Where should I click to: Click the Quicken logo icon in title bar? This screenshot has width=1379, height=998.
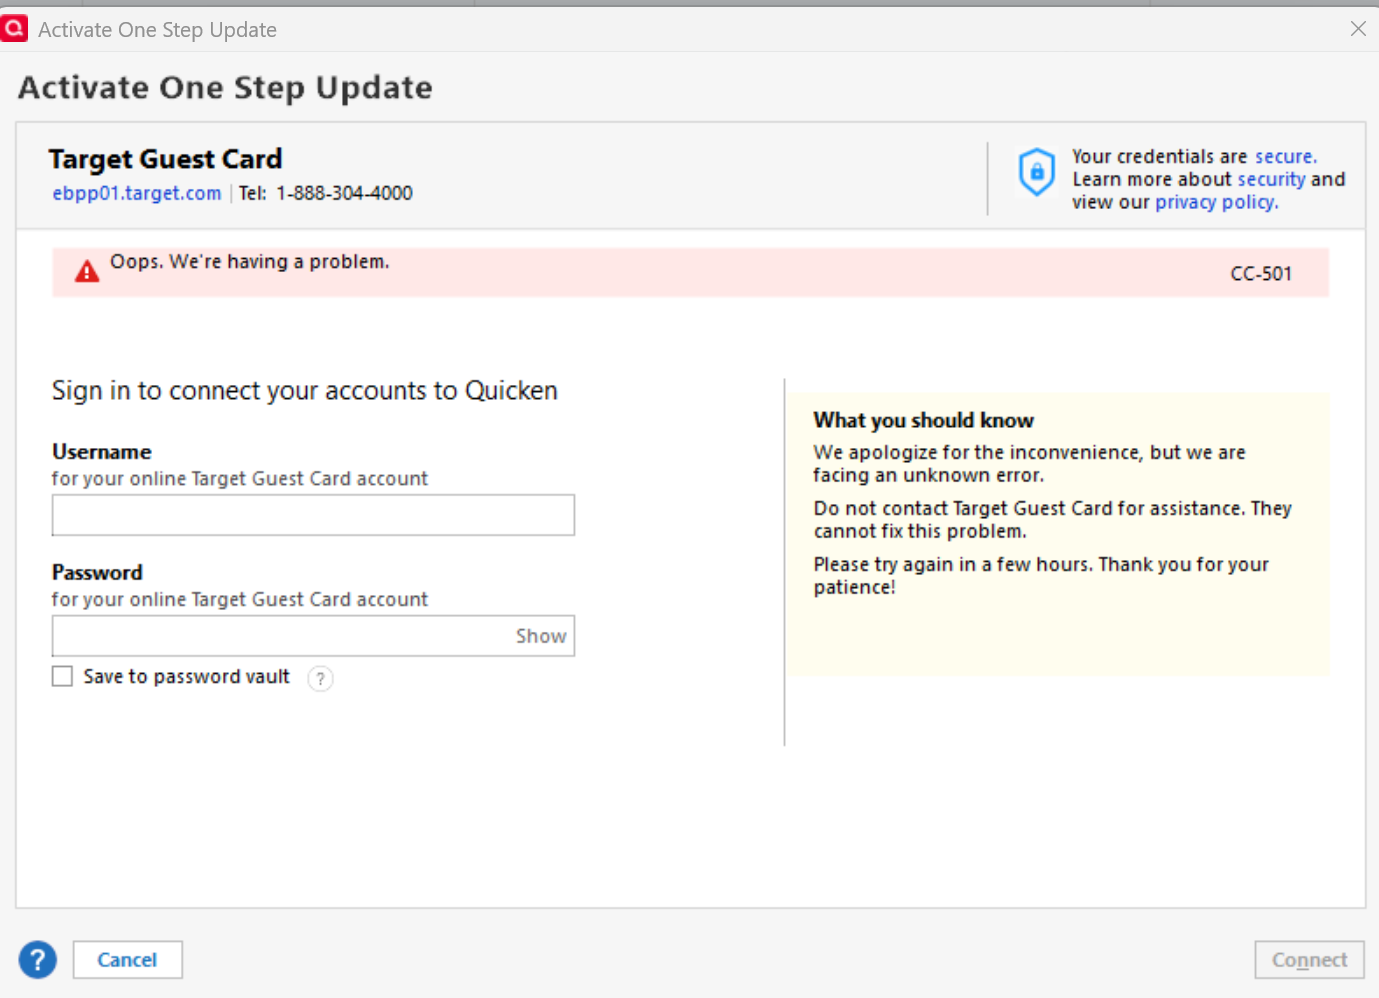[x=14, y=29]
